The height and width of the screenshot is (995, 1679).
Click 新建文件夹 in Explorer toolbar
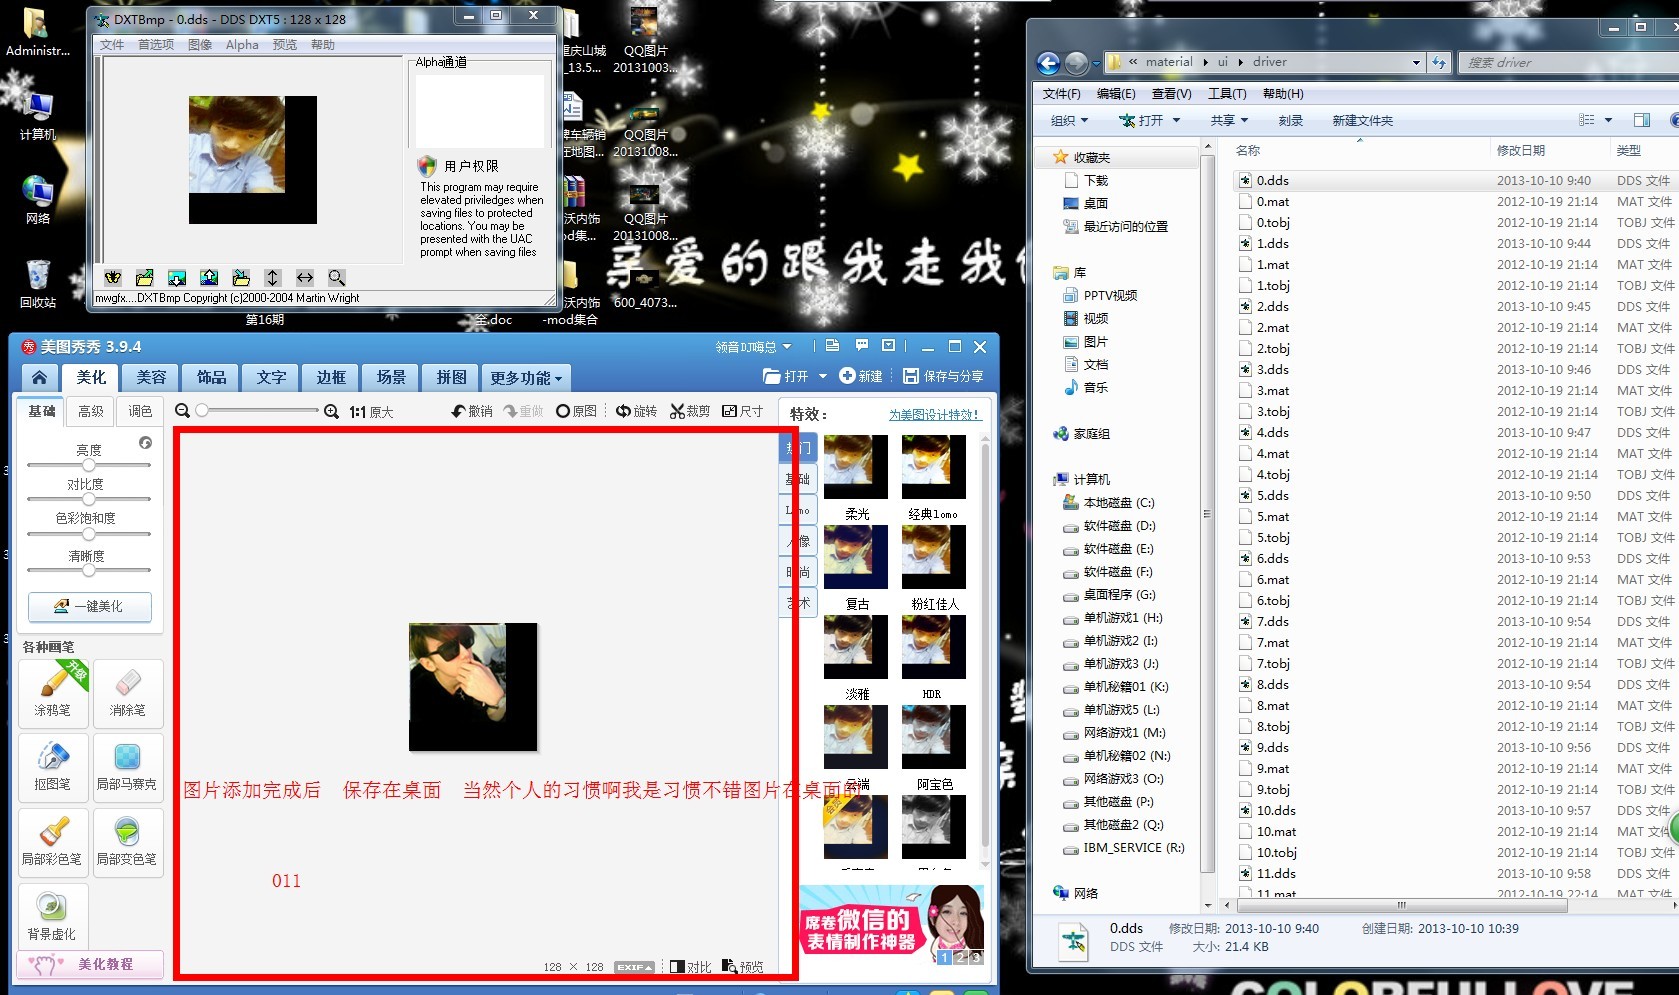(x=1362, y=120)
